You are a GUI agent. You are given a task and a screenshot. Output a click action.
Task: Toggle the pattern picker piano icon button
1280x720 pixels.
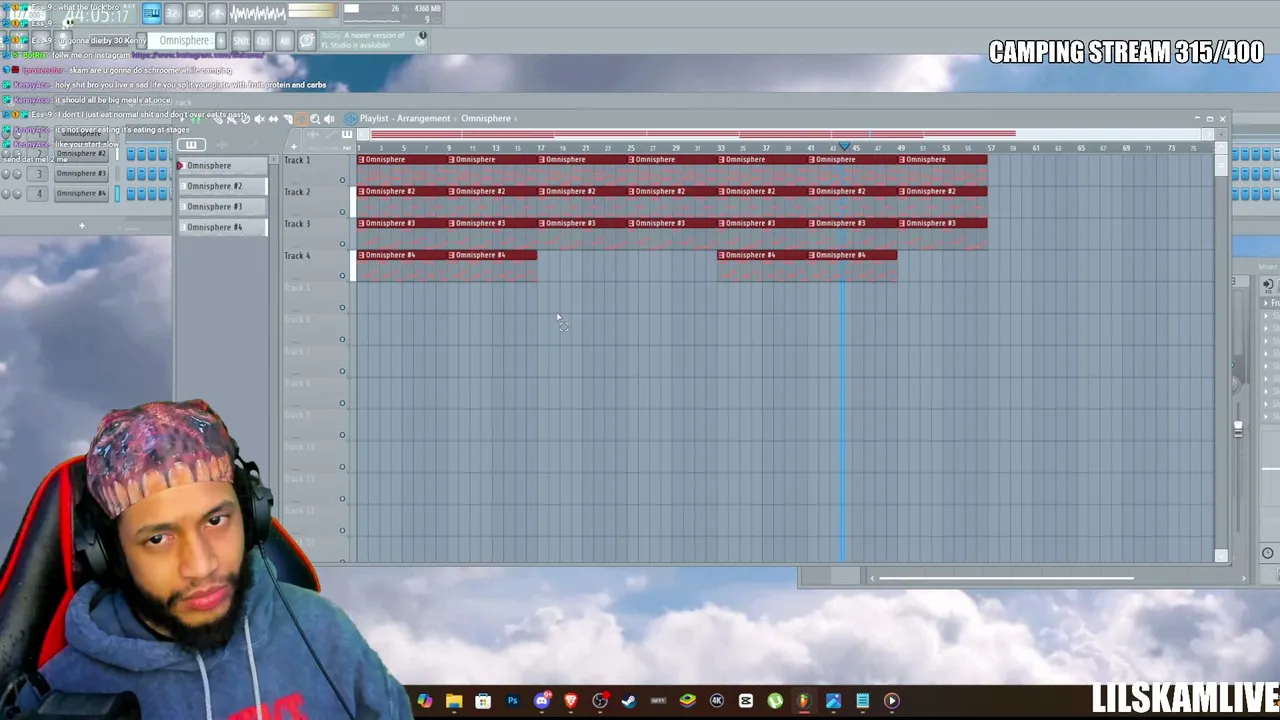click(191, 145)
